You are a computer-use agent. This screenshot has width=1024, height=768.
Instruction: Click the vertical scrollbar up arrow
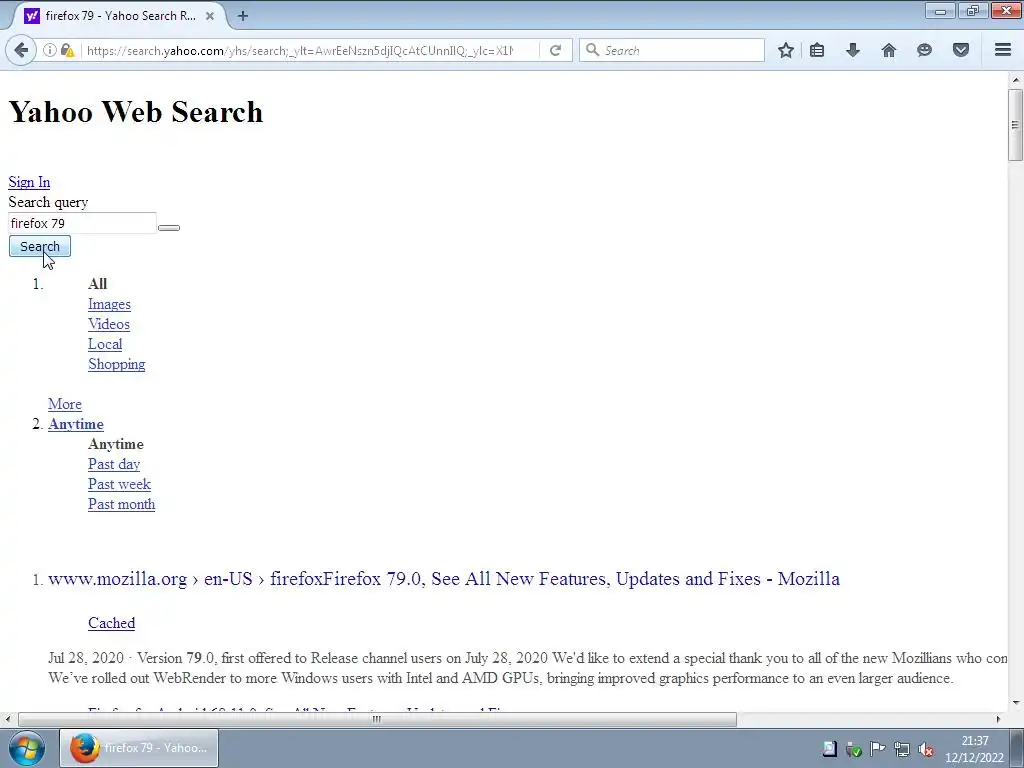1015,80
